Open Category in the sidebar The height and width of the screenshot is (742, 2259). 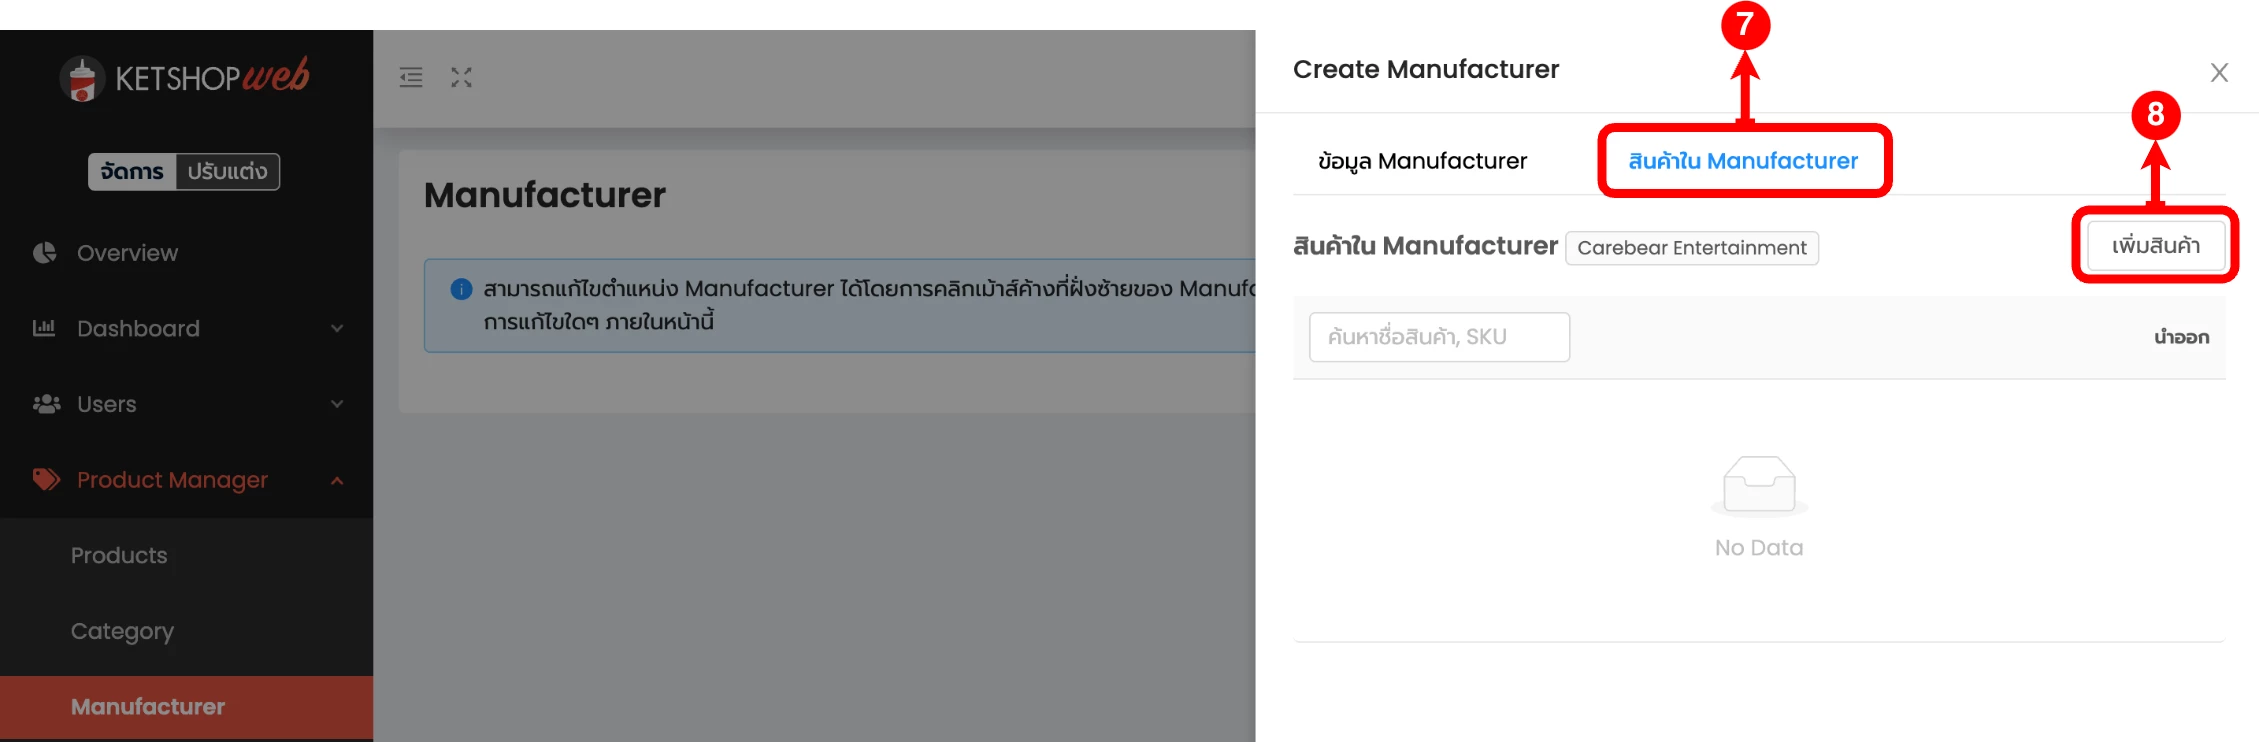[122, 631]
